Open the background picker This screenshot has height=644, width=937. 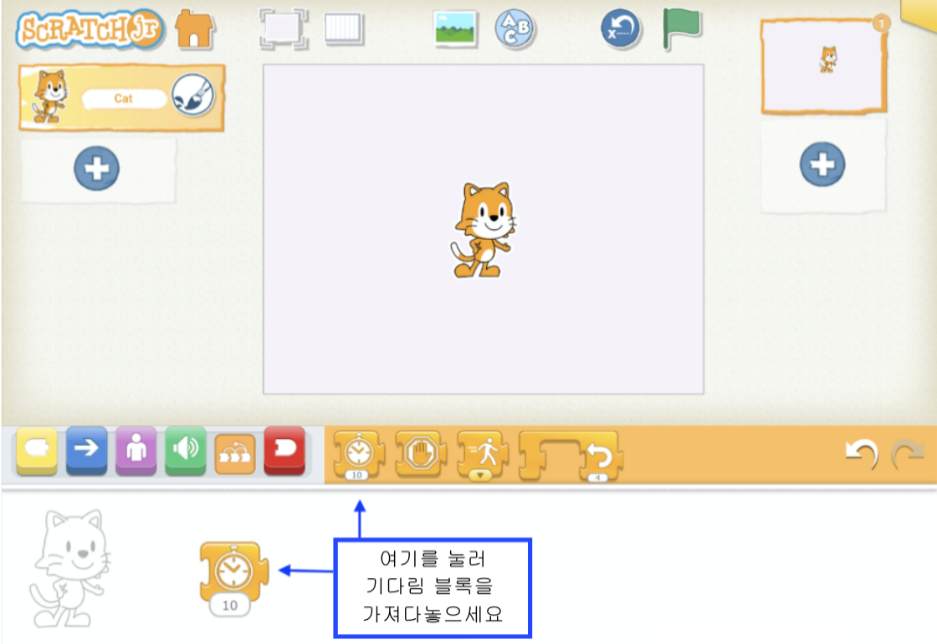(x=455, y=29)
